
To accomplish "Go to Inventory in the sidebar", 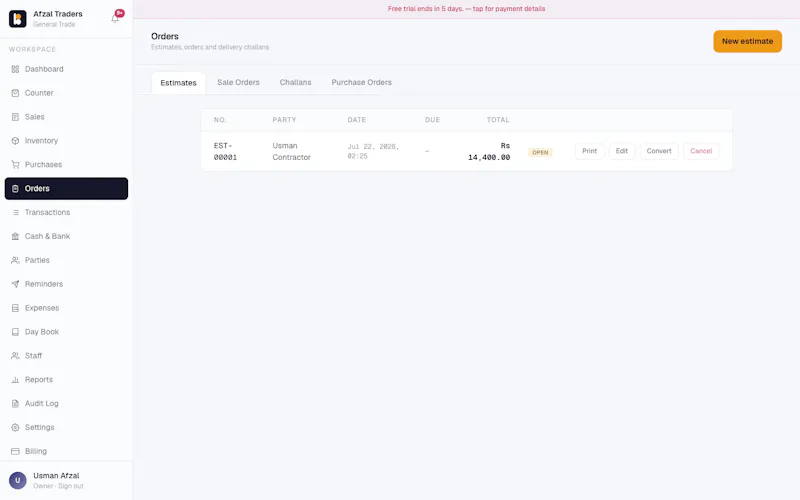I will (x=66, y=141).
